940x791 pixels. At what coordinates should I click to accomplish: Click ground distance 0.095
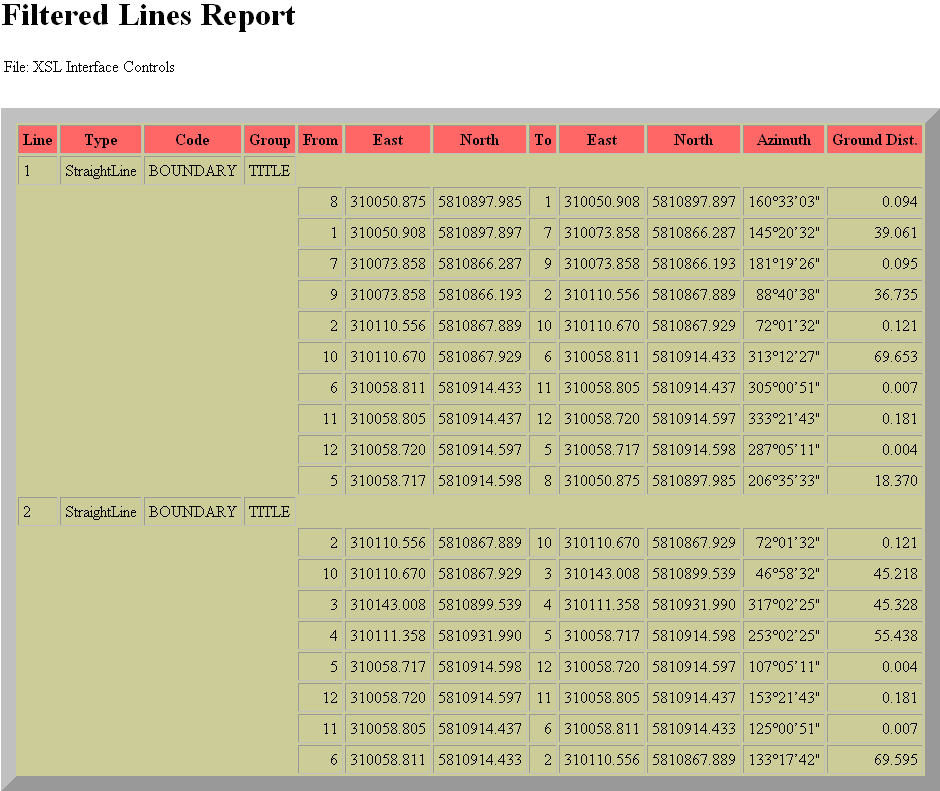(875, 264)
